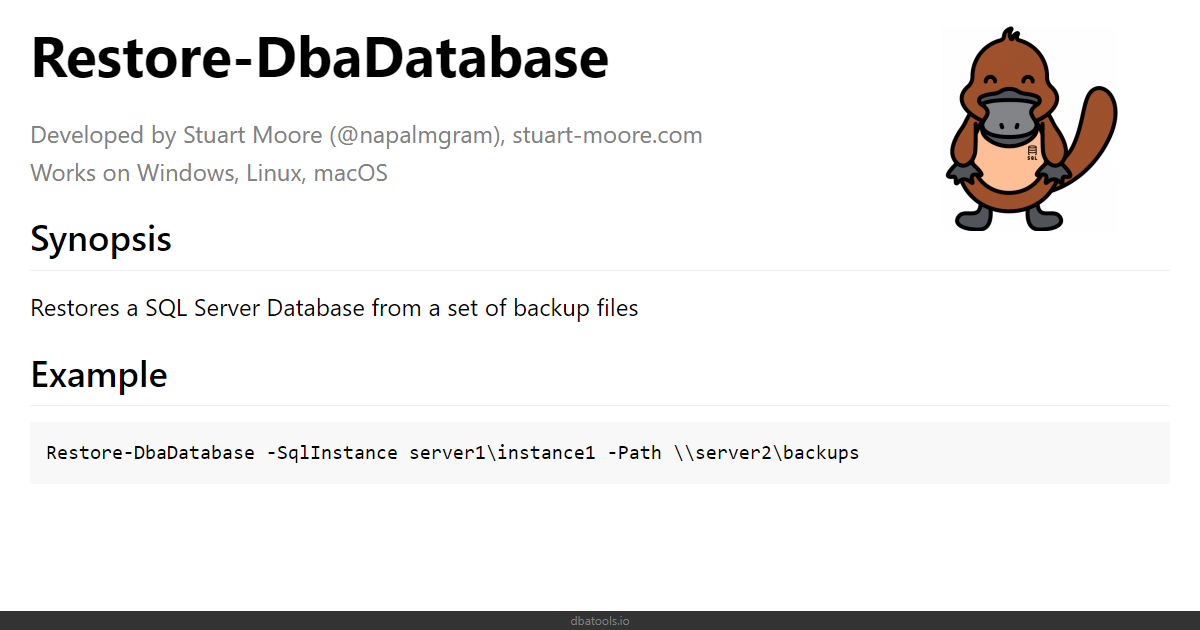The image size is (1200, 630).
Task: Click the word macOS in the platforms line
Action: 351,173
